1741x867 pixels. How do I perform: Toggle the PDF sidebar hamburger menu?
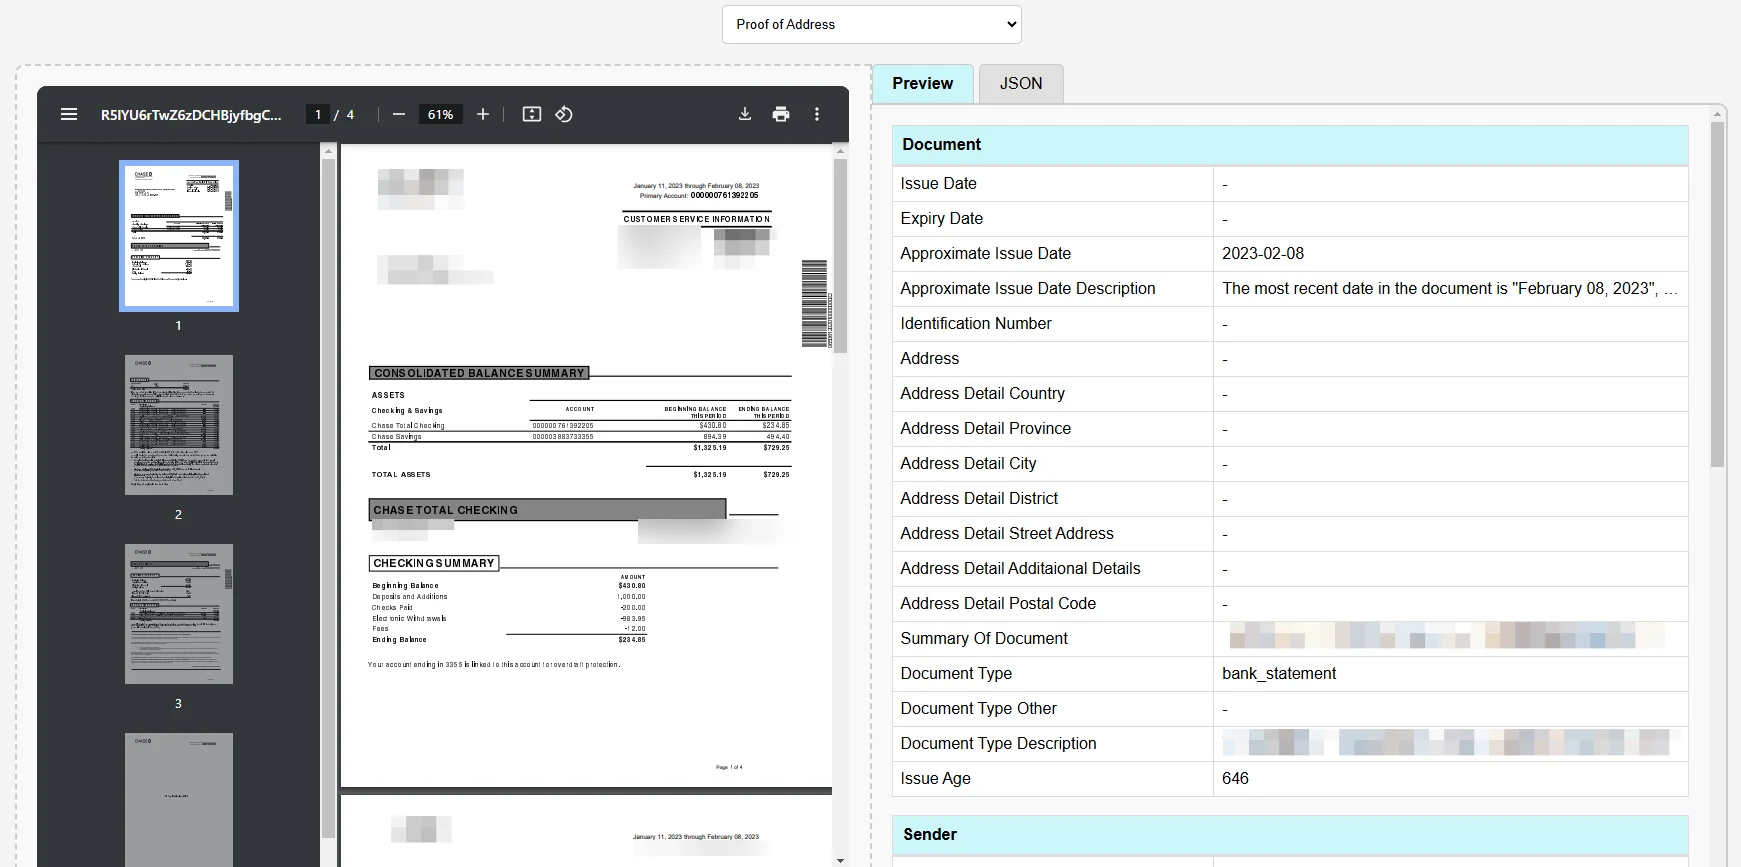(x=69, y=114)
